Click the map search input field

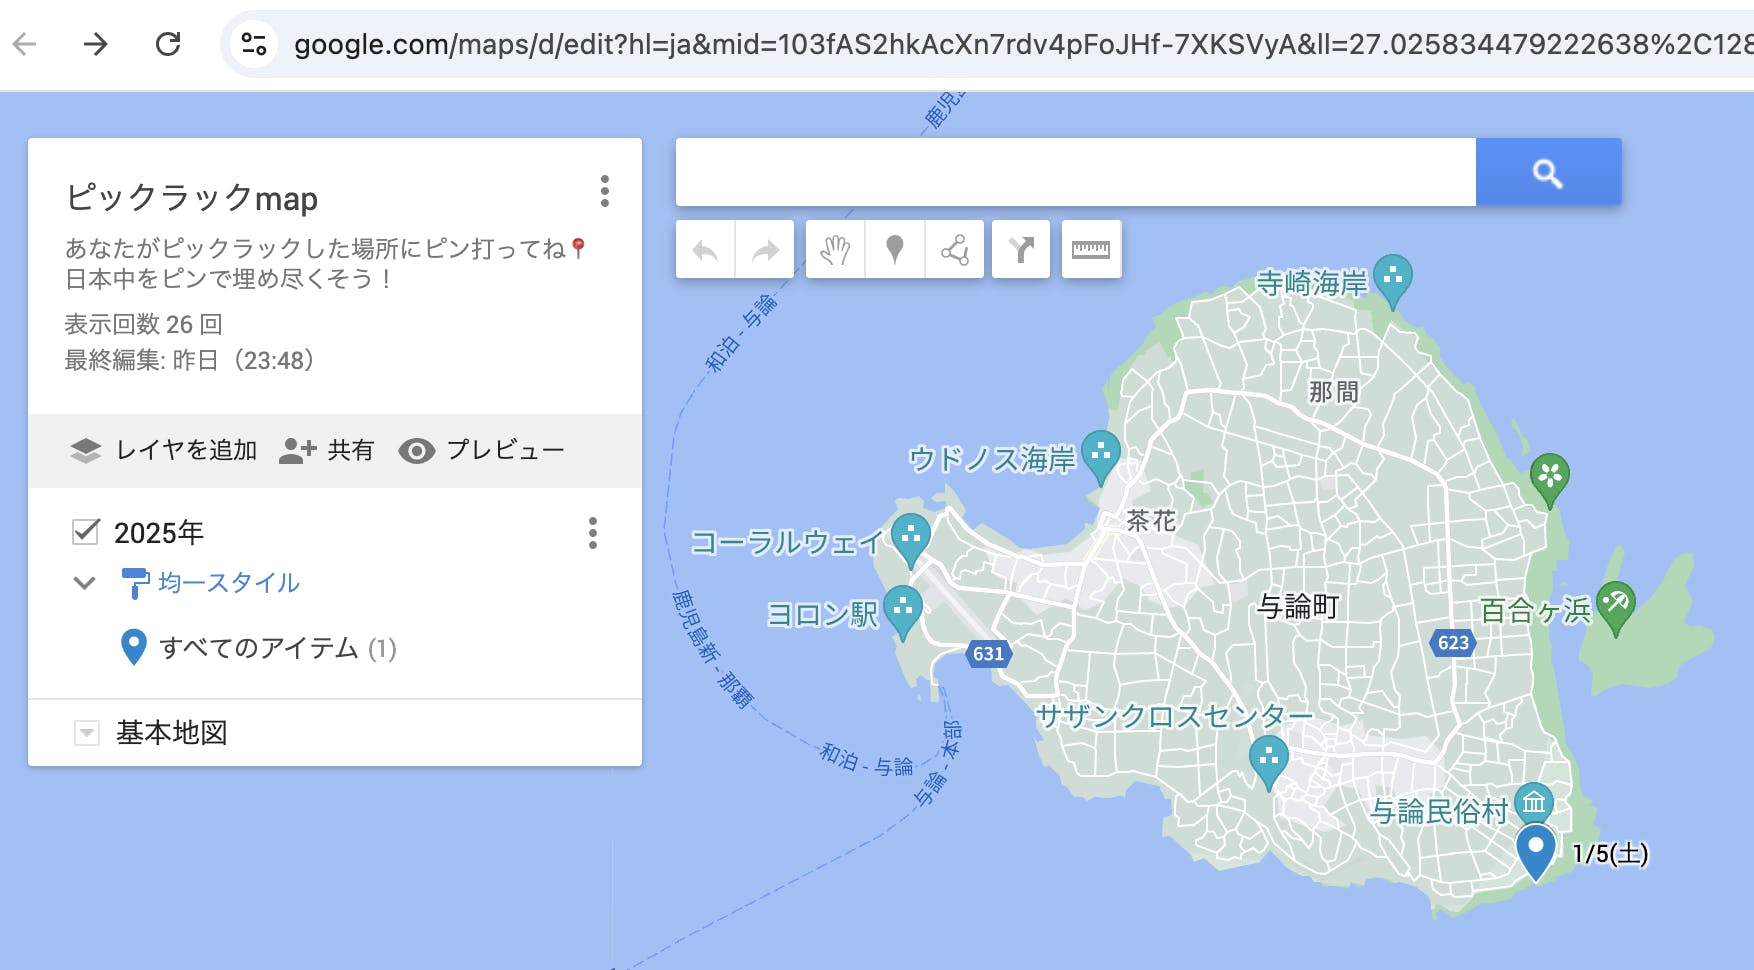click(1075, 173)
